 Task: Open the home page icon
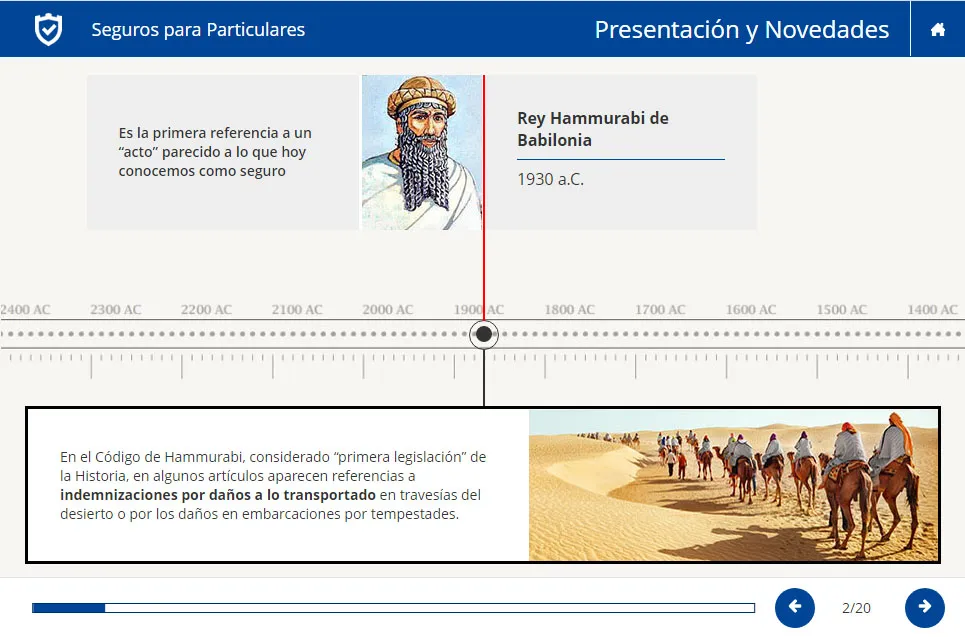(937, 29)
